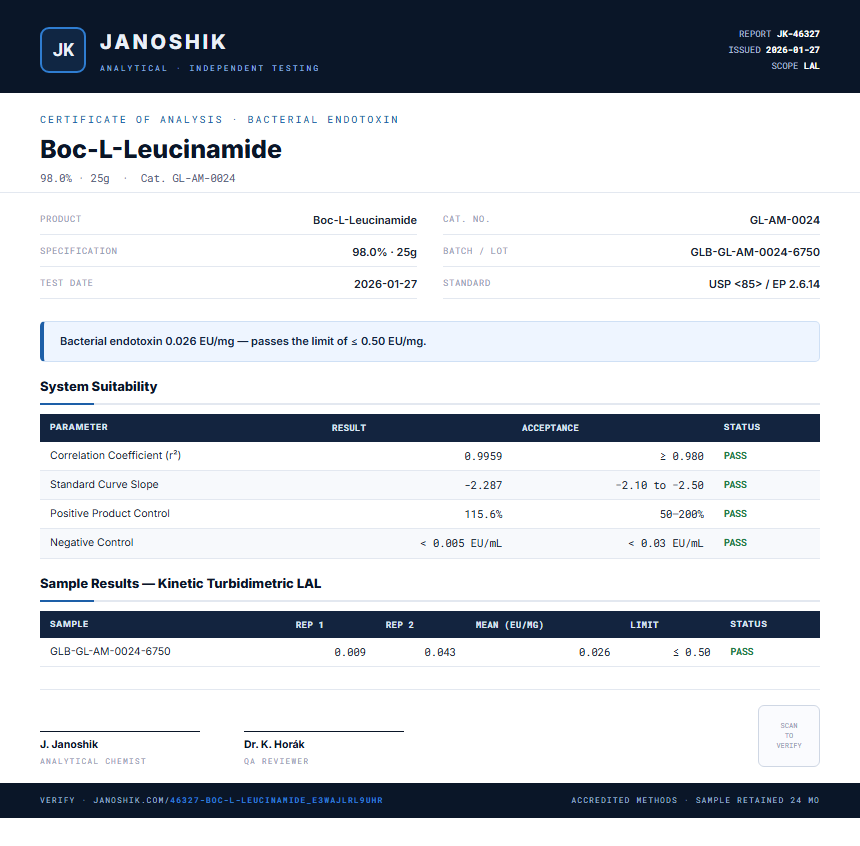860x846 pixels.
Task: Click the SAMPLE column header
Action: 69,624
